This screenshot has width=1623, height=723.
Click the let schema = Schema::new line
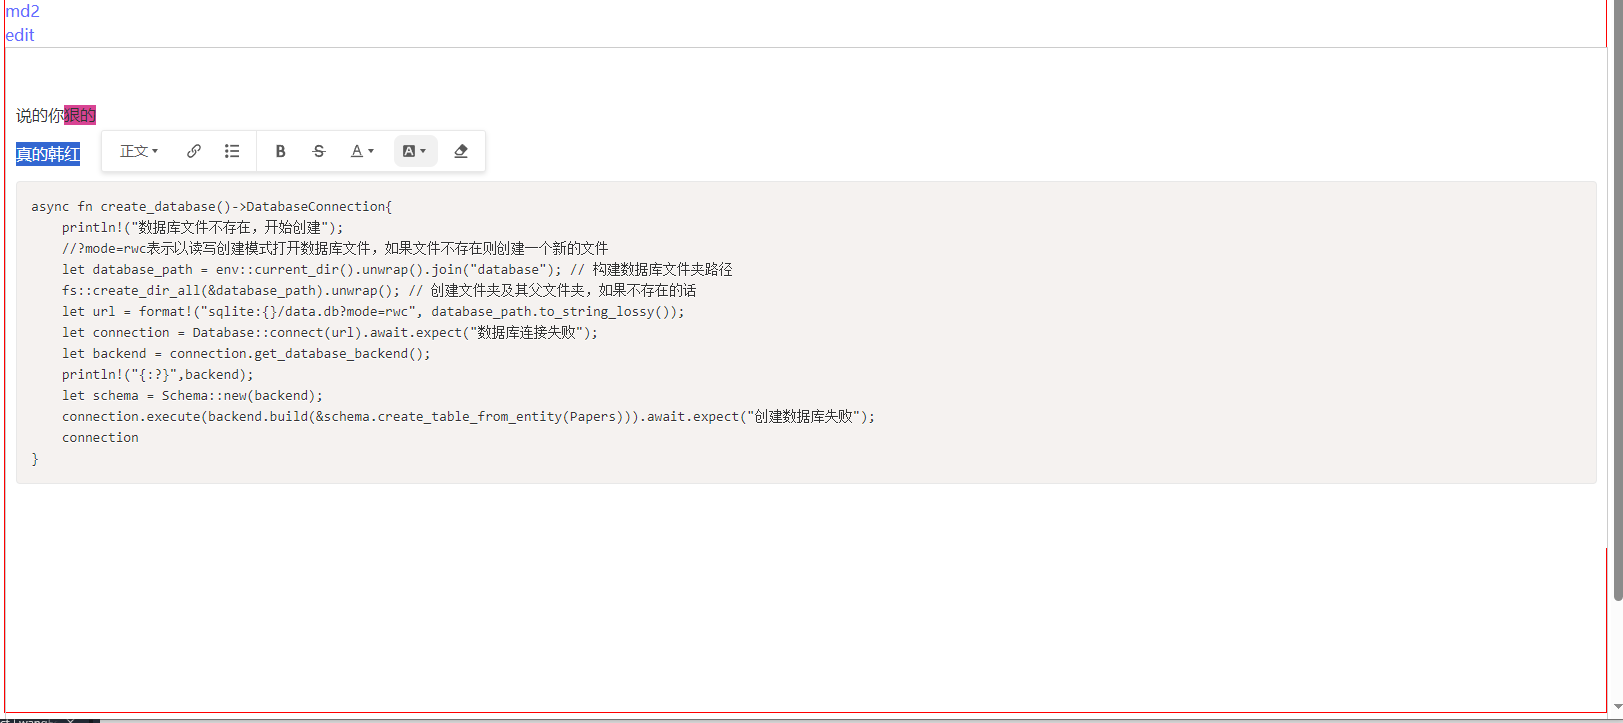click(192, 395)
